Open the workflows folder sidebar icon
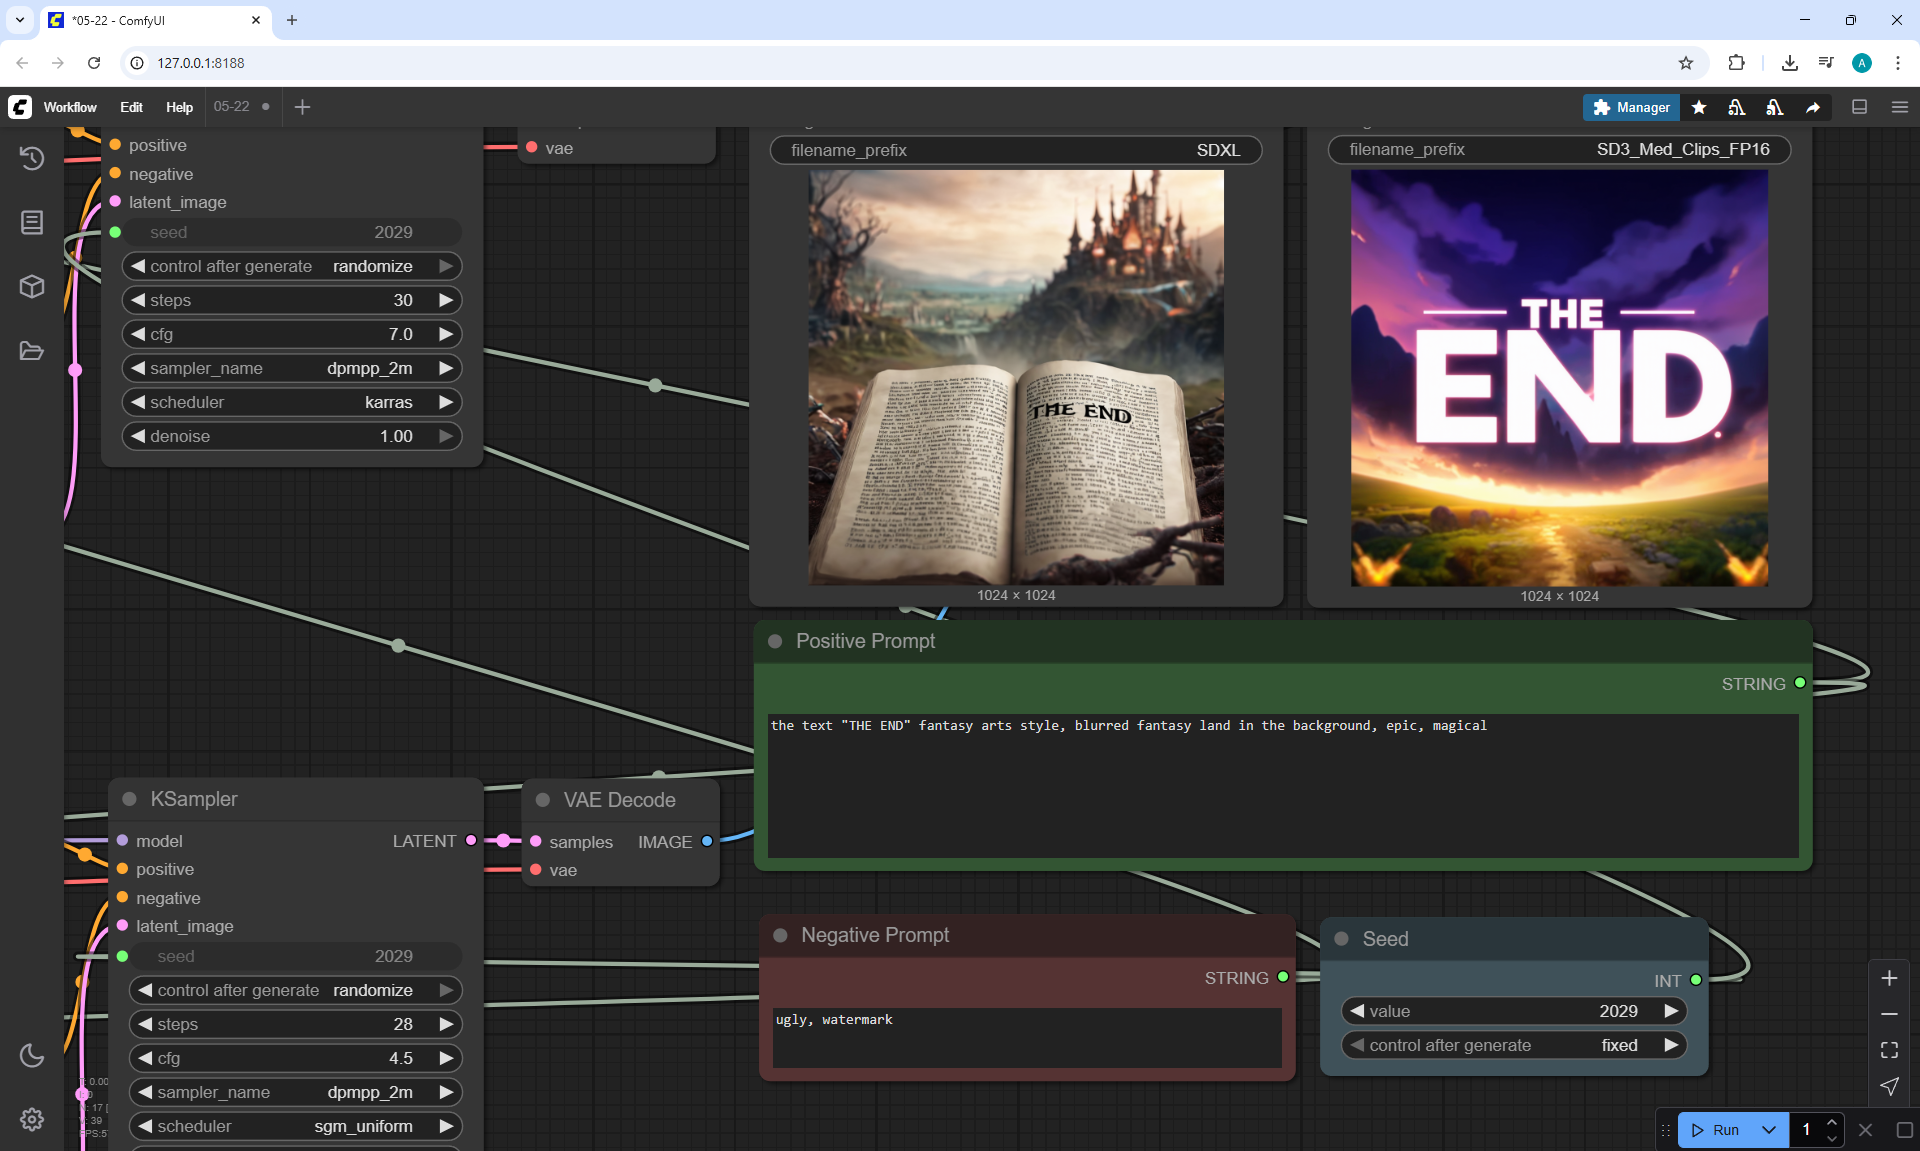The height and width of the screenshot is (1151, 1920). pyautogui.click(x=32, y=351)
